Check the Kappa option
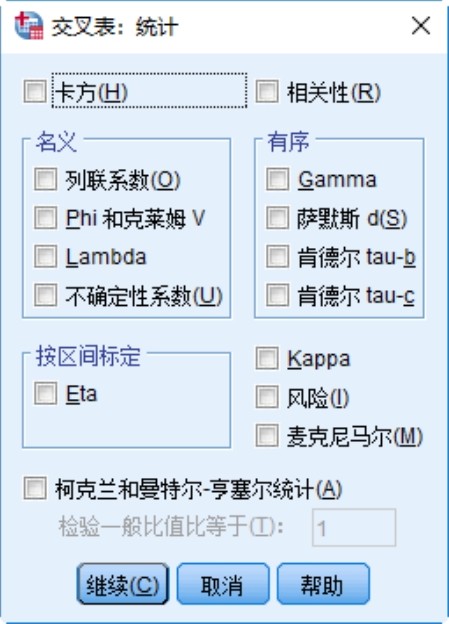The height and width of the screenshot is (624, 449). coord(267,358)
